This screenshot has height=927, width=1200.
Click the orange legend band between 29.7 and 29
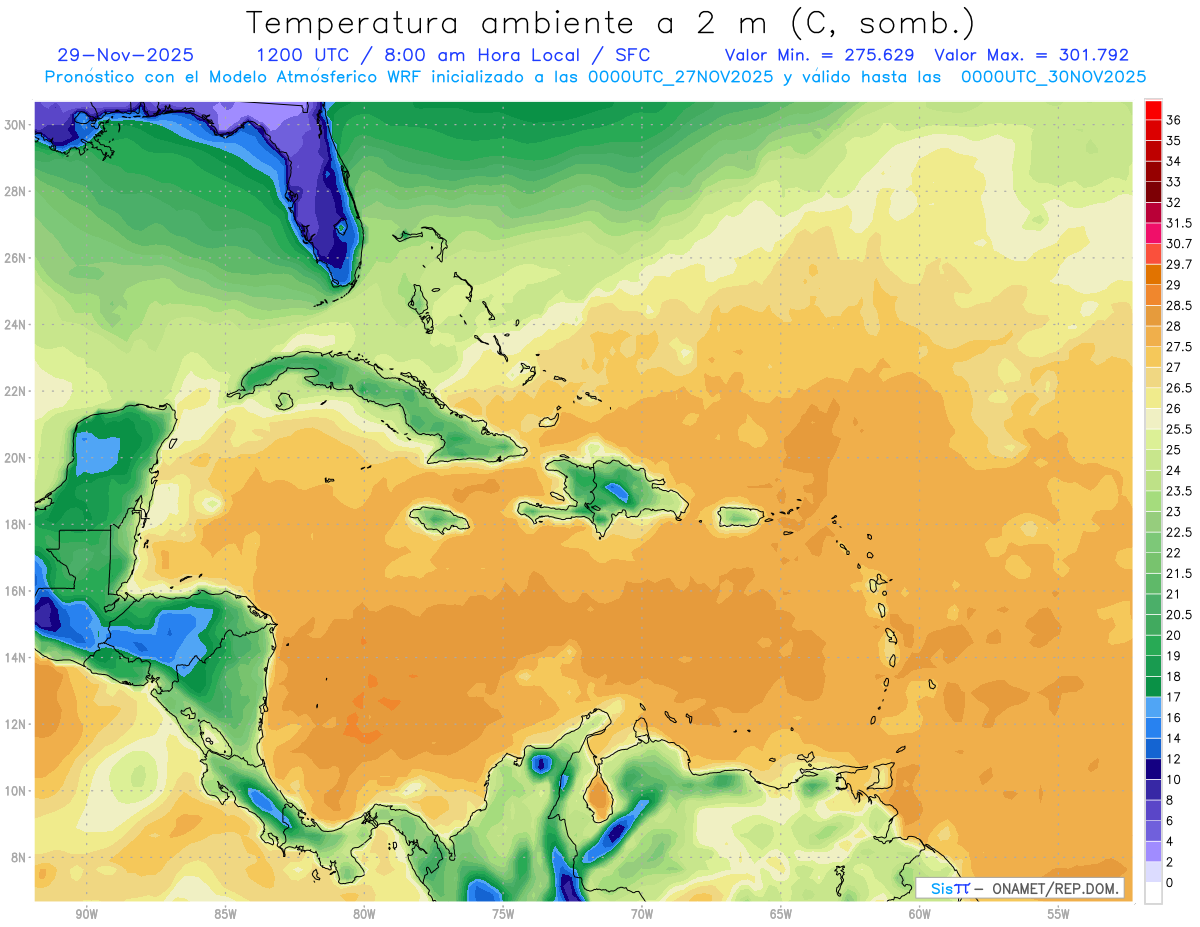click(1153, 275)
